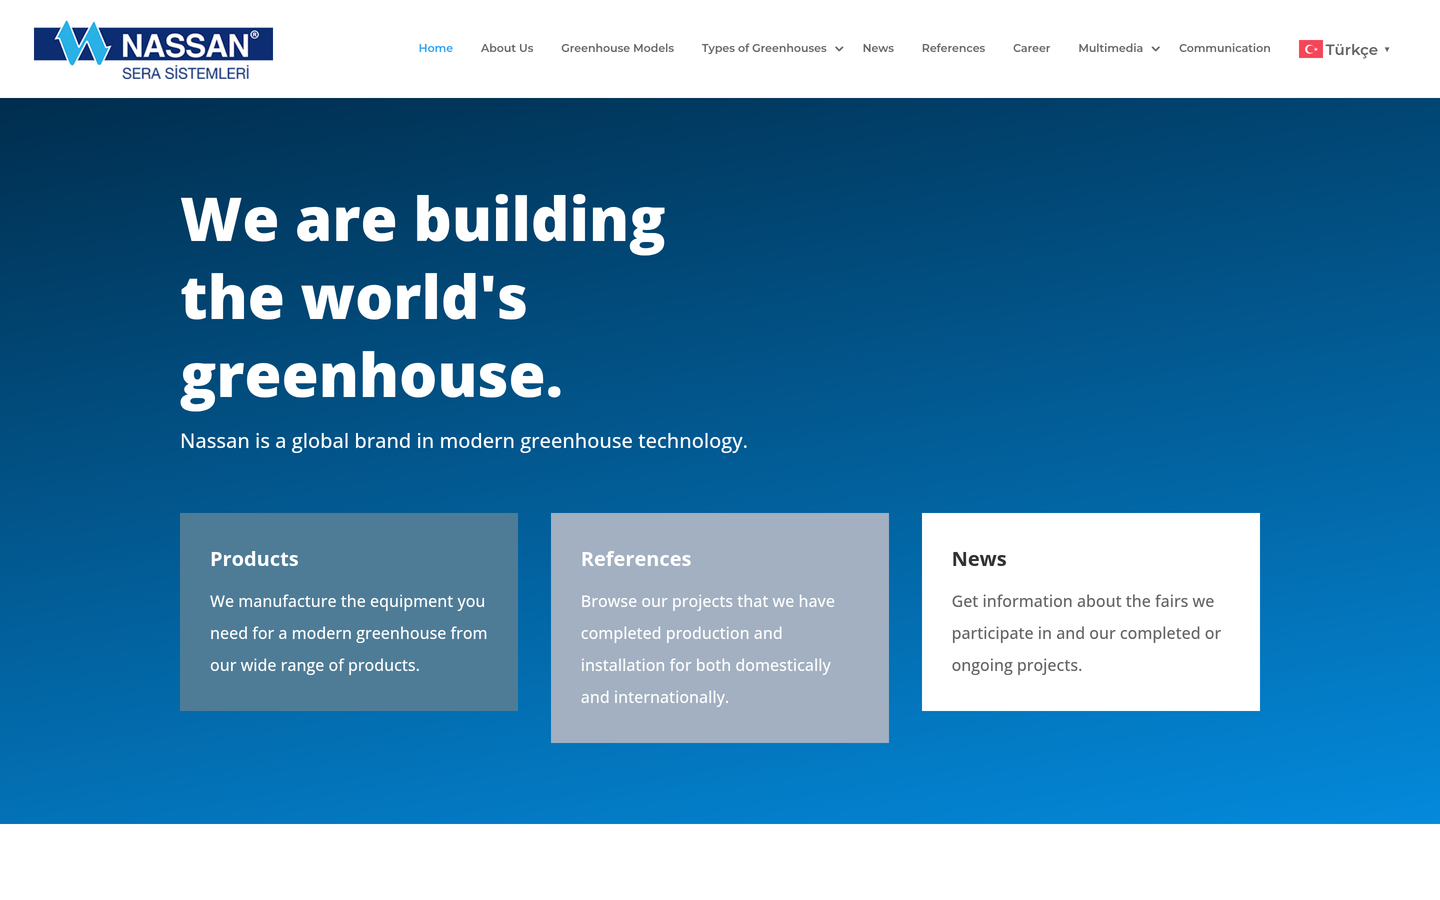Go to the About Us page

(507, 48)
